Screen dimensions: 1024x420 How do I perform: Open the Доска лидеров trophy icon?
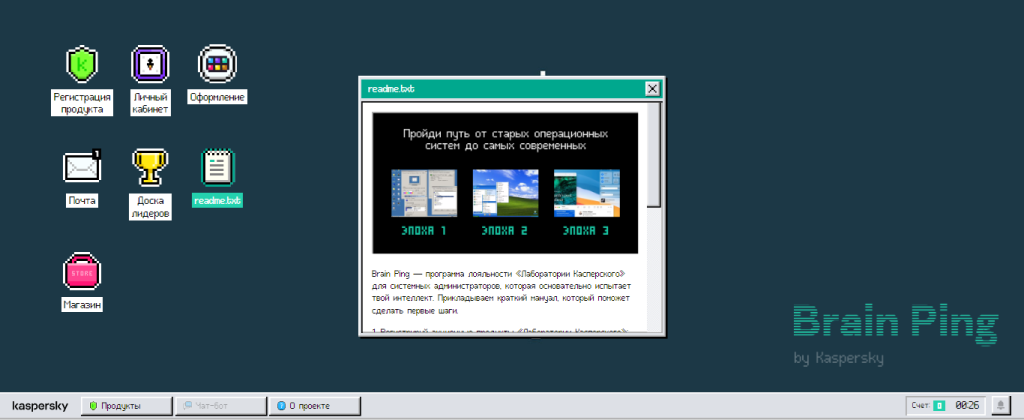click(x=150, y=167)
